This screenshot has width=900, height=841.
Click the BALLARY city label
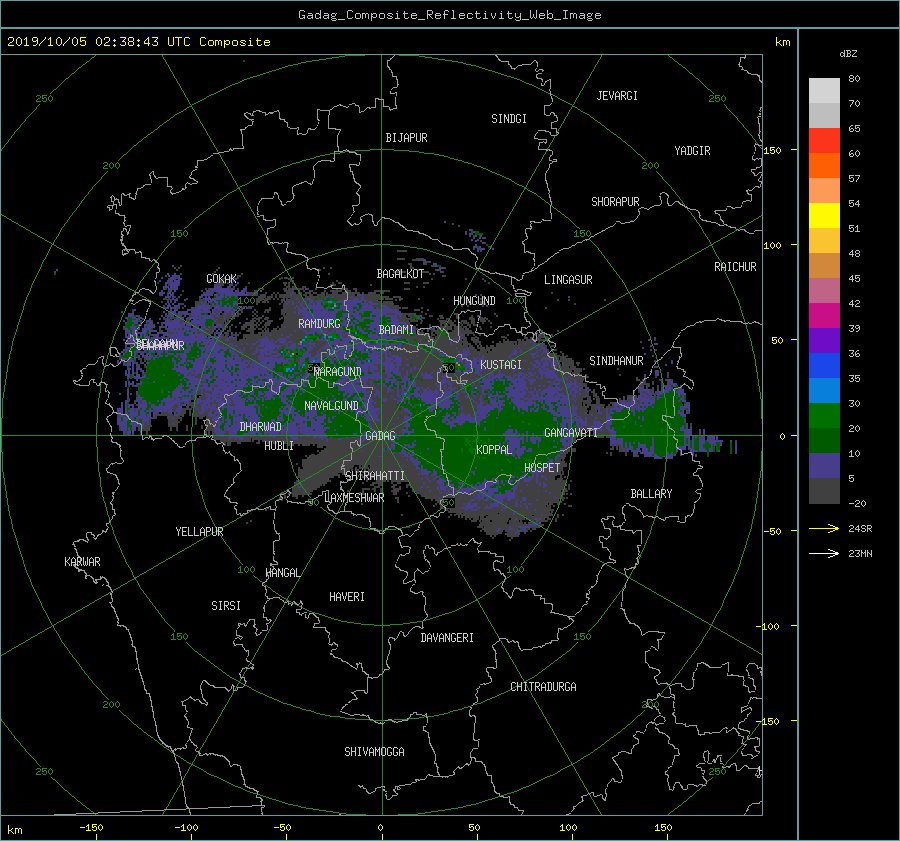[x=651, y=494]
